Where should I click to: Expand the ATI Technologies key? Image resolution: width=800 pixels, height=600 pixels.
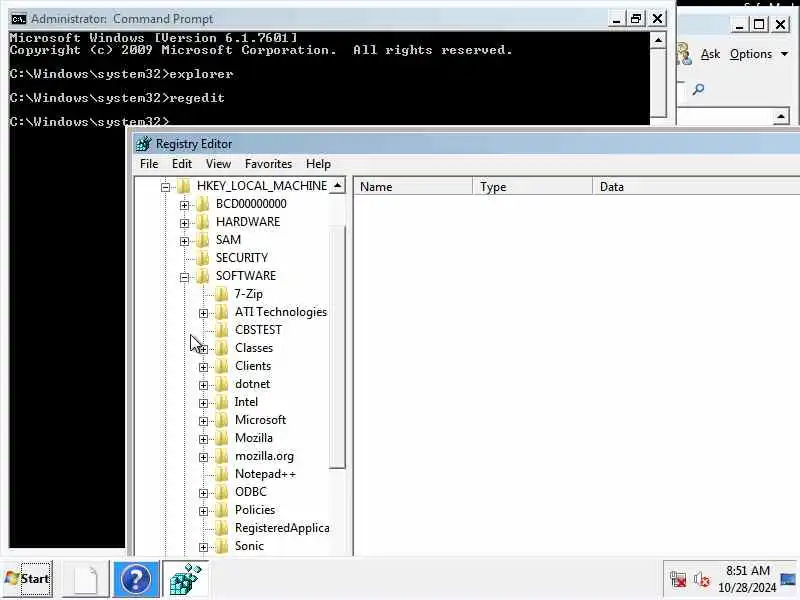pyautogui.click(x=203, y=313)
